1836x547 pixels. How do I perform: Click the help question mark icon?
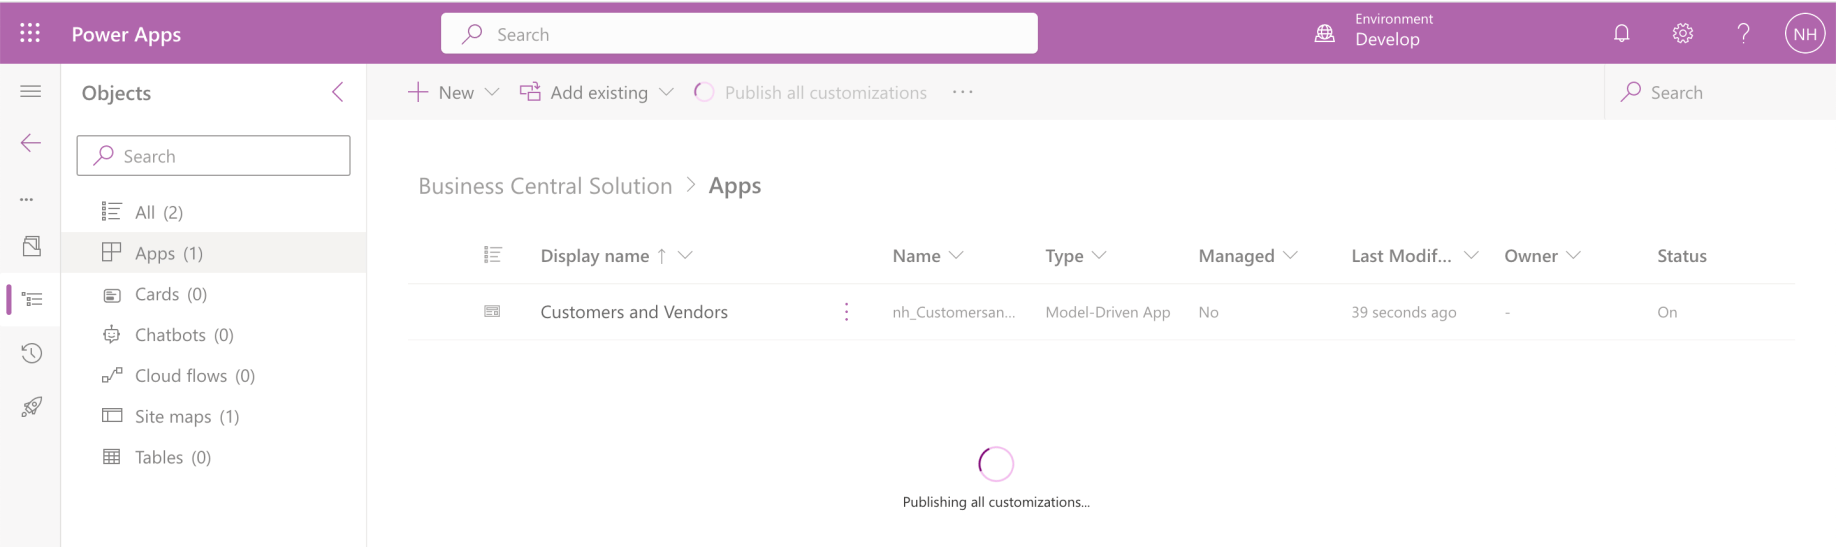(1743, 34)
